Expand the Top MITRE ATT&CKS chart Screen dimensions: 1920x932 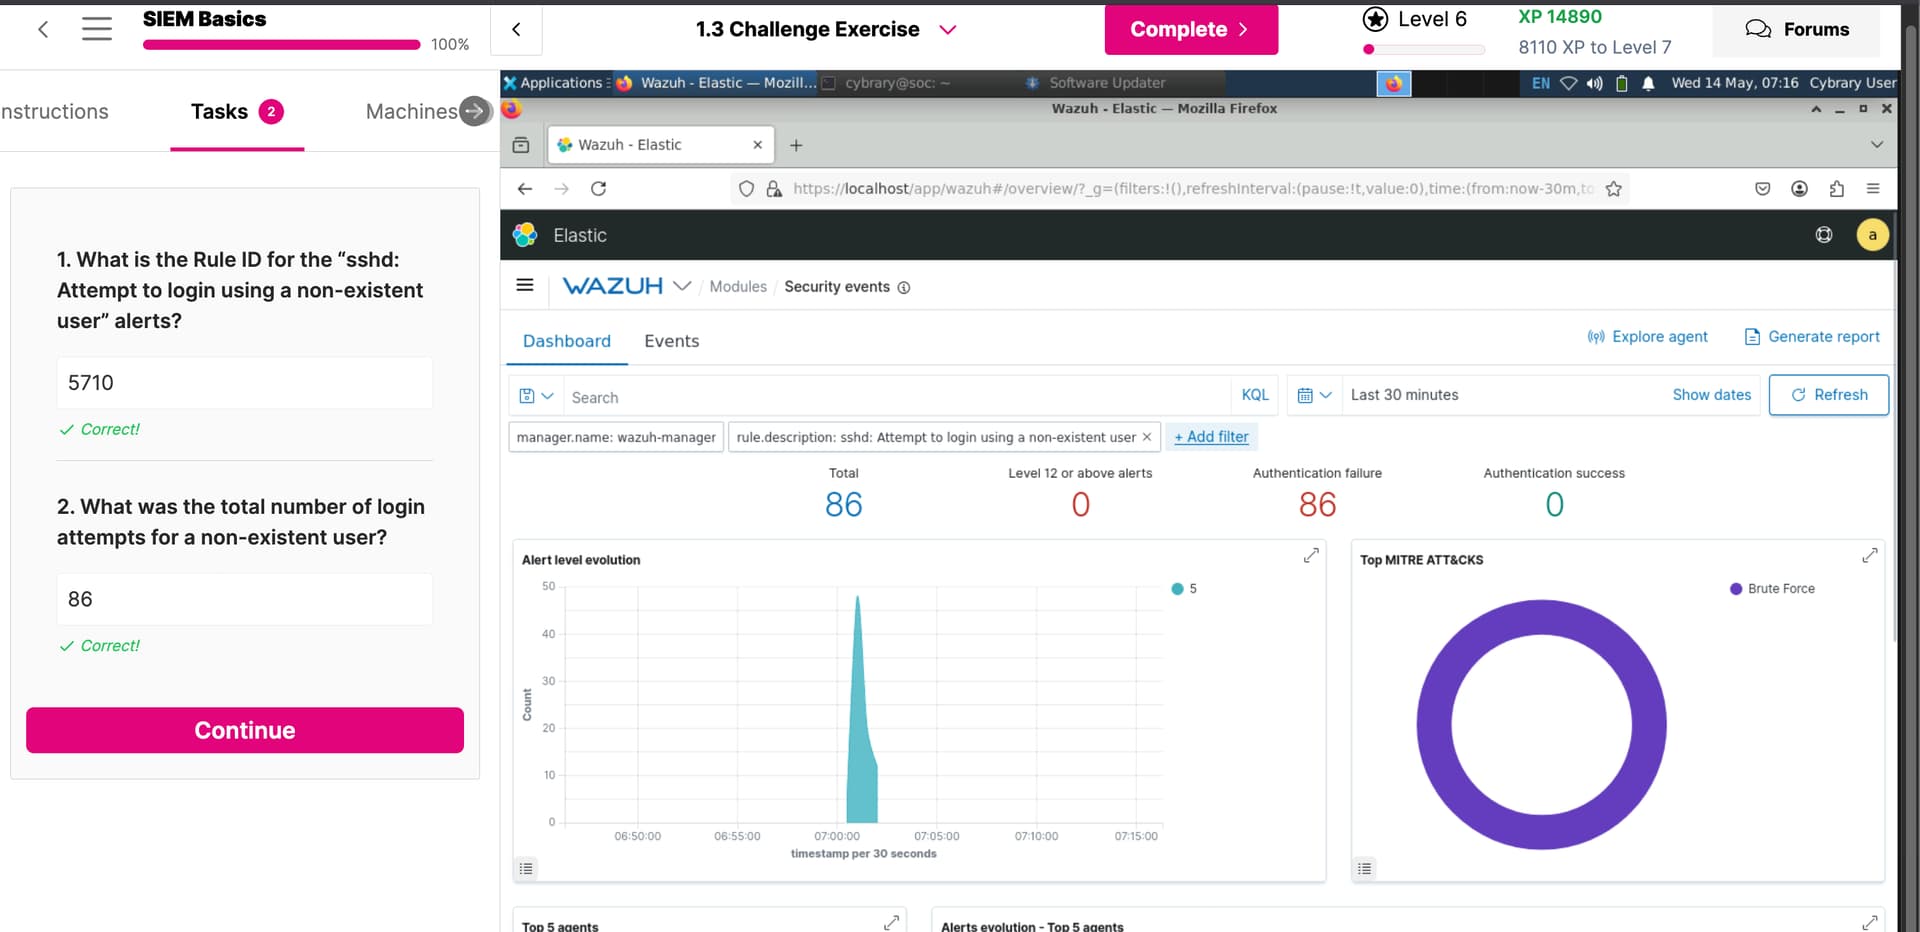coord(1869,555)
